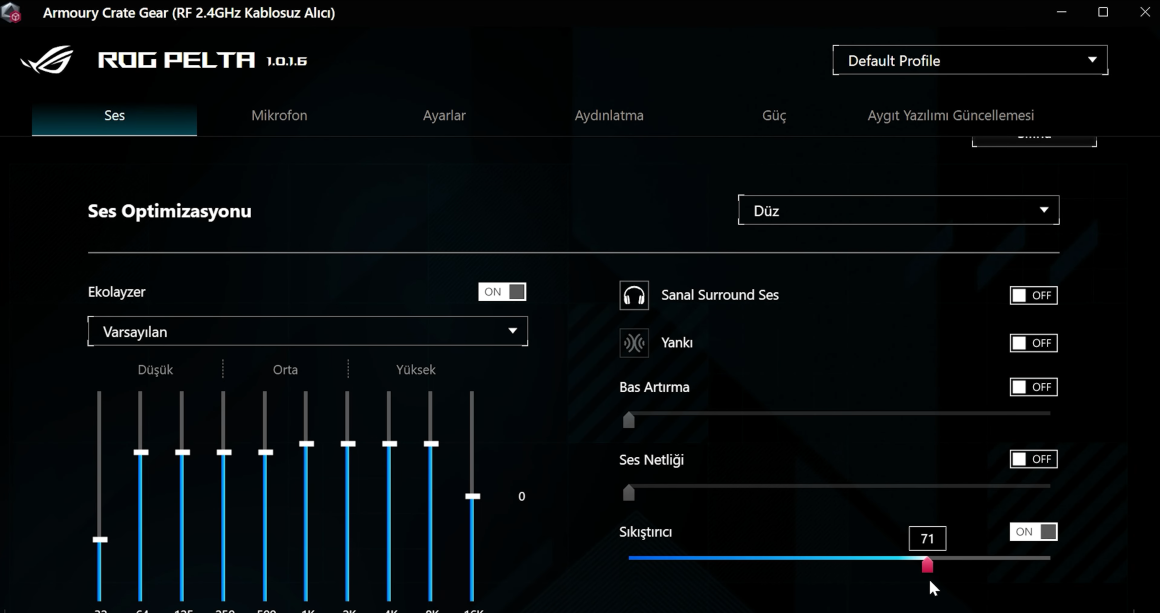This screenshot has height=613, width=1160.
Task: Click the Orta equalizer range label
Action: [x=286, y=370]
